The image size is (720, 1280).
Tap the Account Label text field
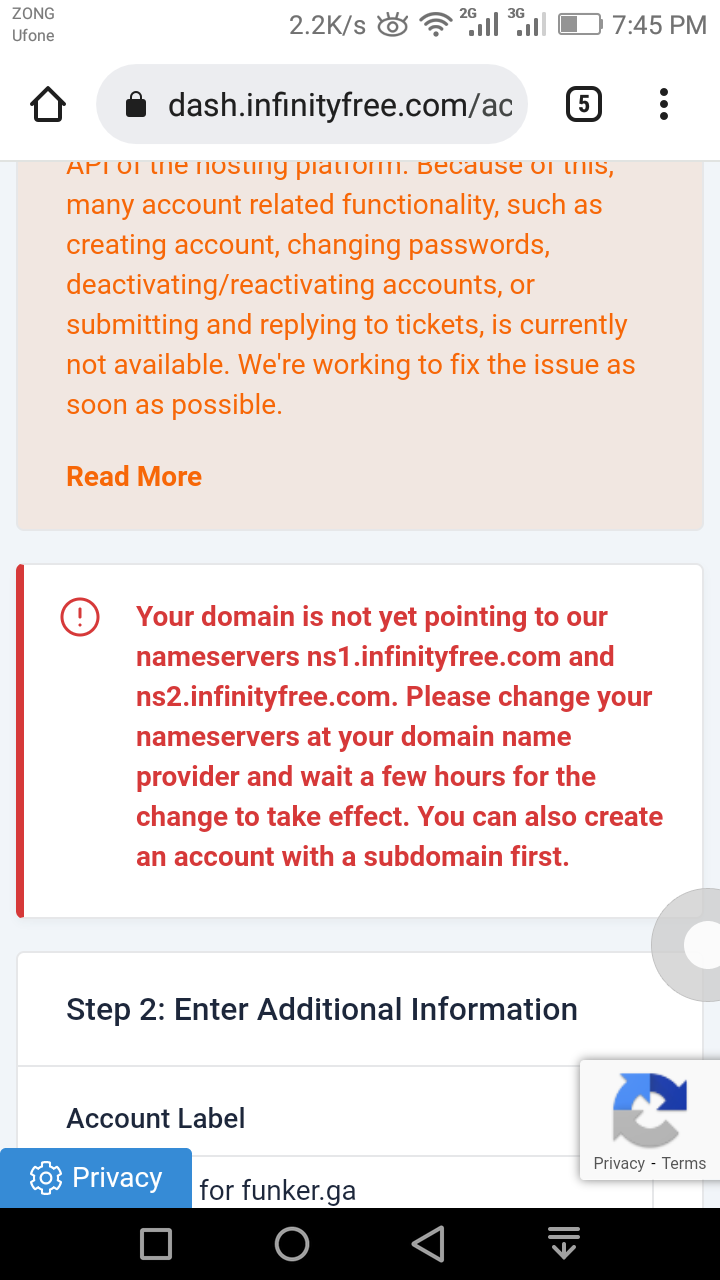[420, 1191]
